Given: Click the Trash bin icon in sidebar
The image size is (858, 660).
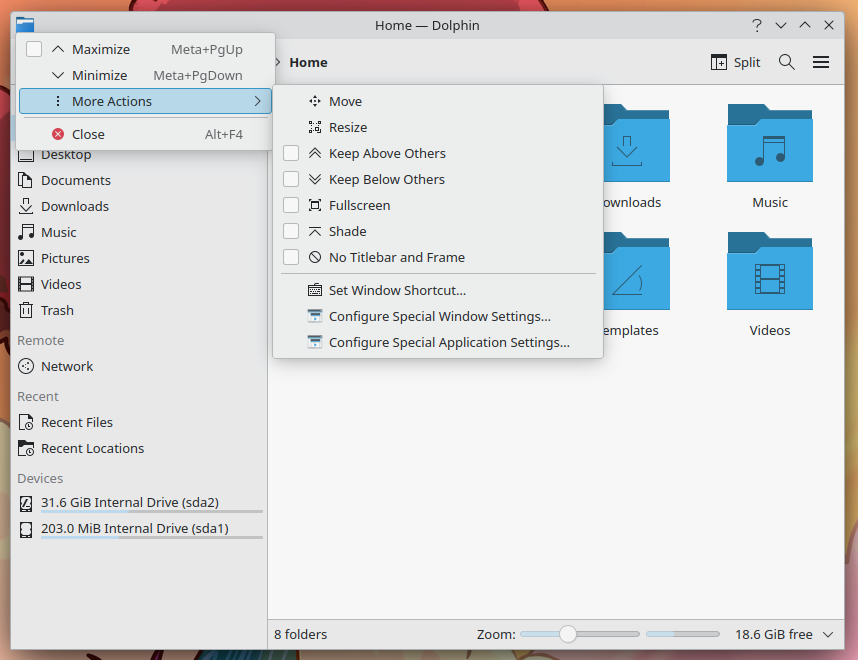Looking at the screenshot, I should (25, 310).
